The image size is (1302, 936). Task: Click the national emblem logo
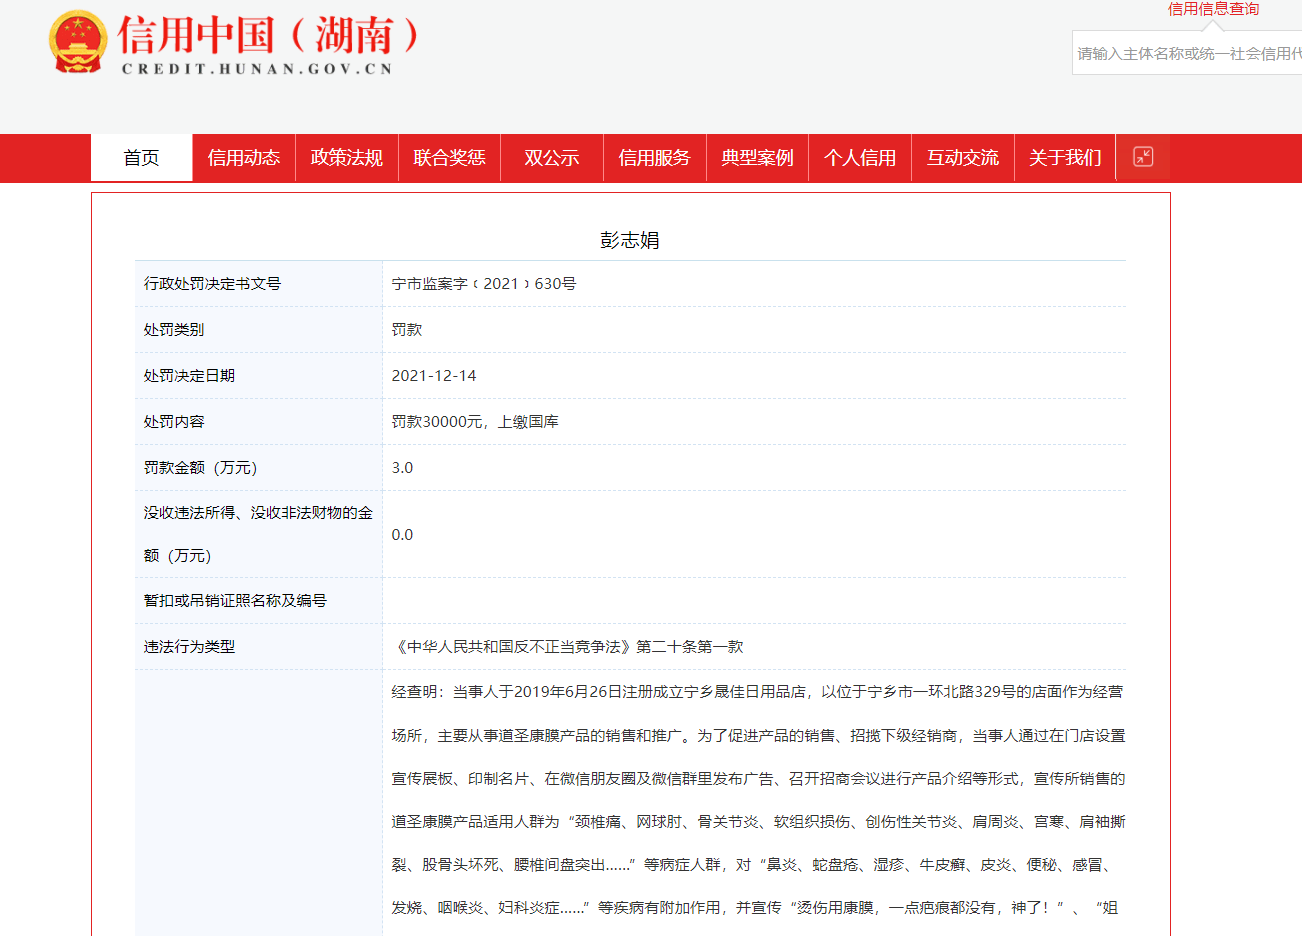(x=77, y=42)
